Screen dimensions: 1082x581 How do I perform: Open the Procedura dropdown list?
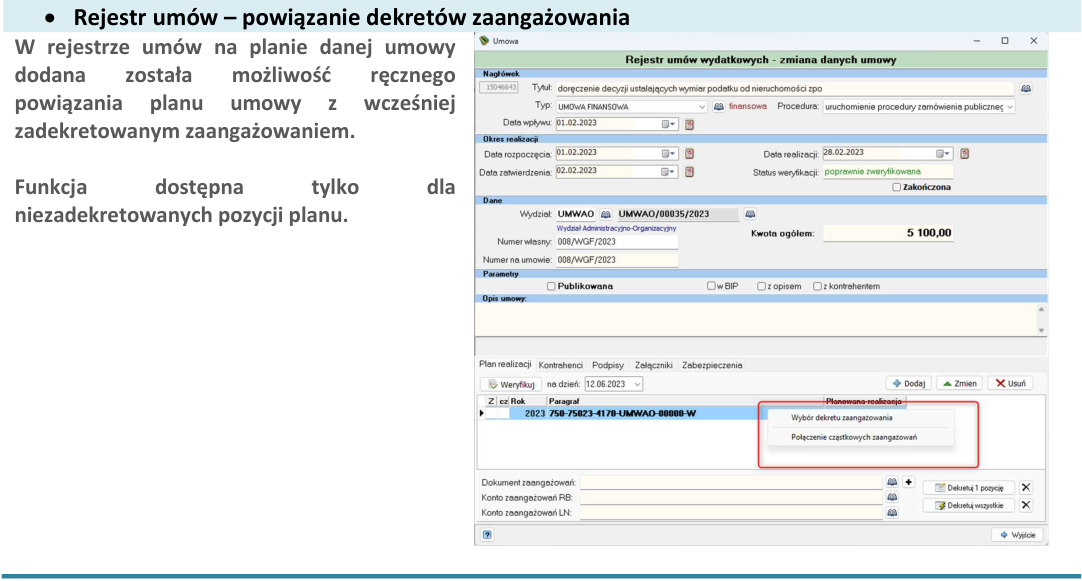point(1010,107)
